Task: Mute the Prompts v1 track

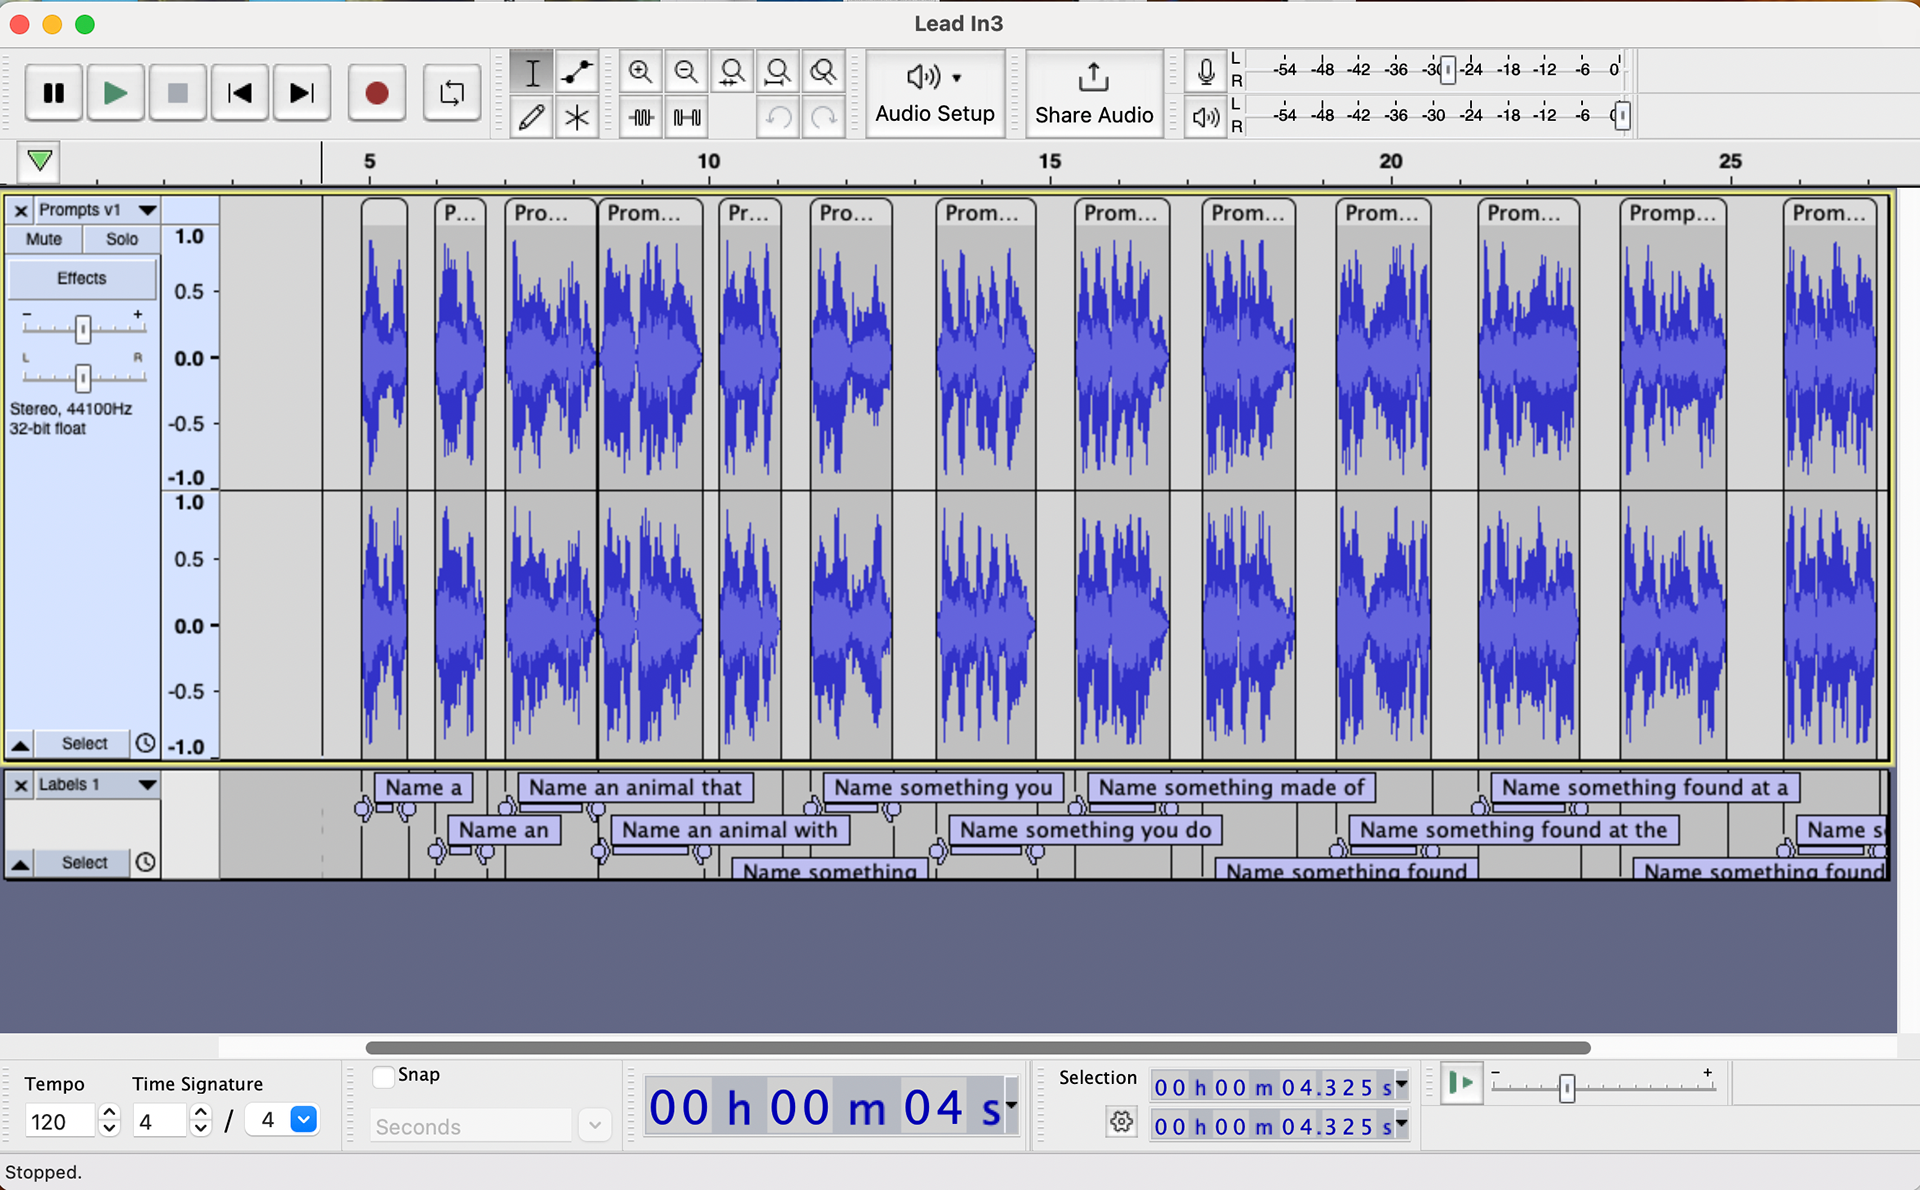Action: tap(44, 239)
